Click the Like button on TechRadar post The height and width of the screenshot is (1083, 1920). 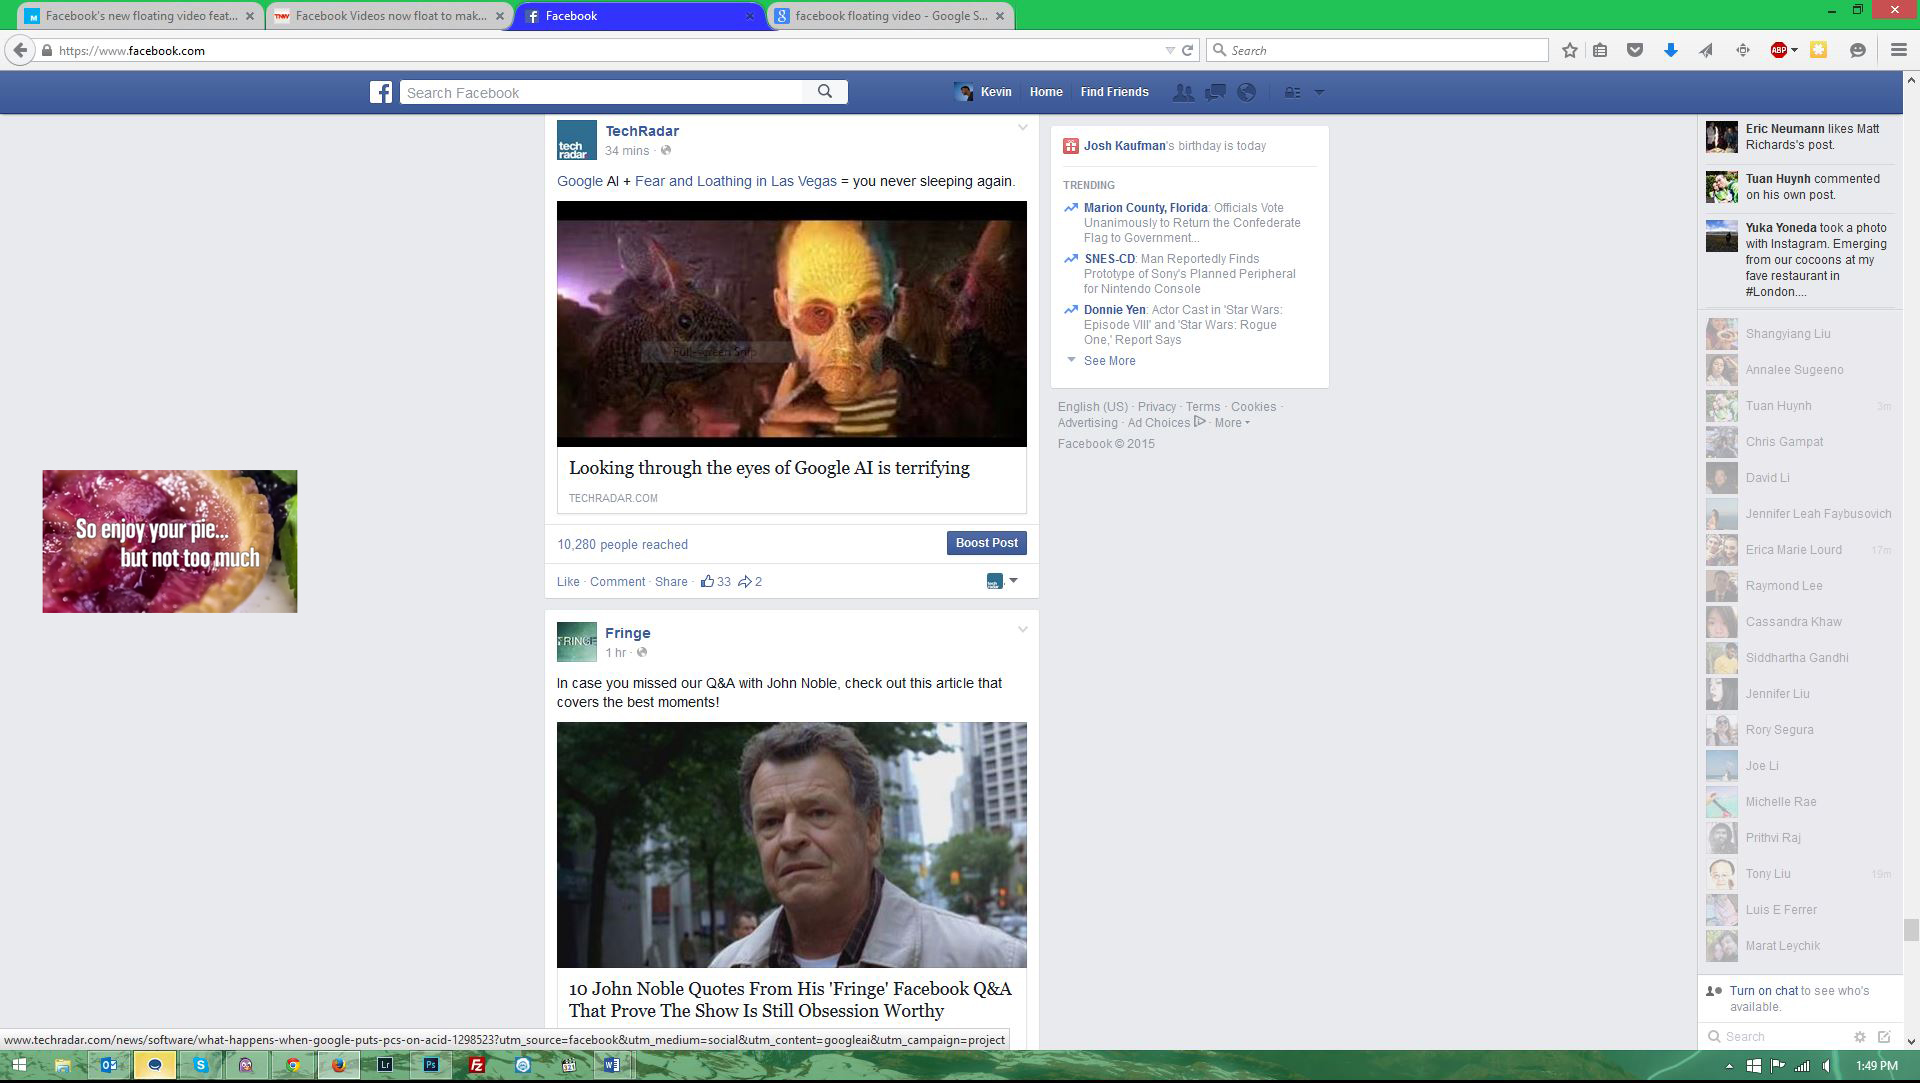tap(566, 582)
